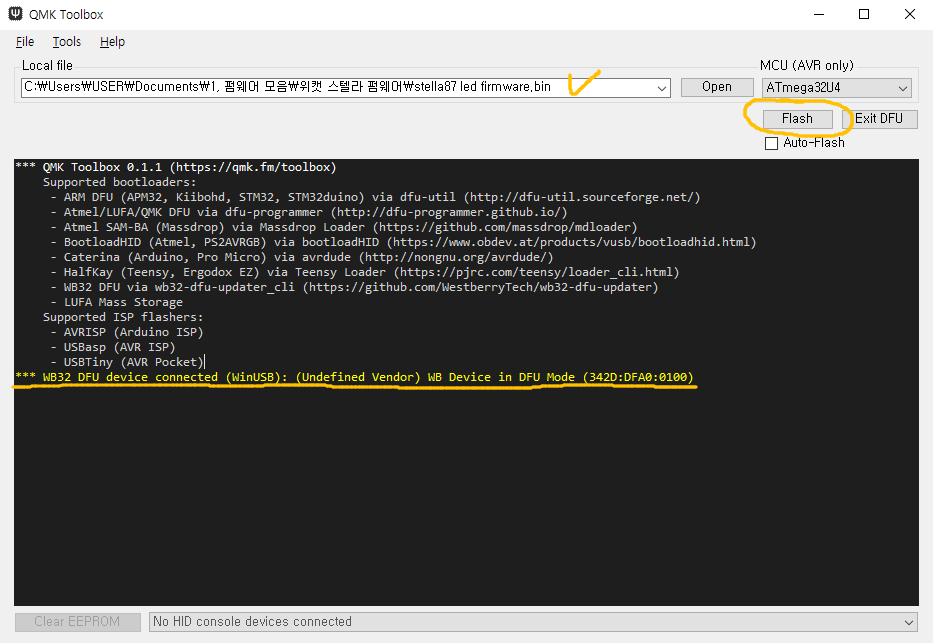Image resolution: width=933 pixels, height=643 pixels.
Task: Click the 'USBTiny (AVR Pocket)' log line
Action: pyautogui.click(x=127, y=362)
